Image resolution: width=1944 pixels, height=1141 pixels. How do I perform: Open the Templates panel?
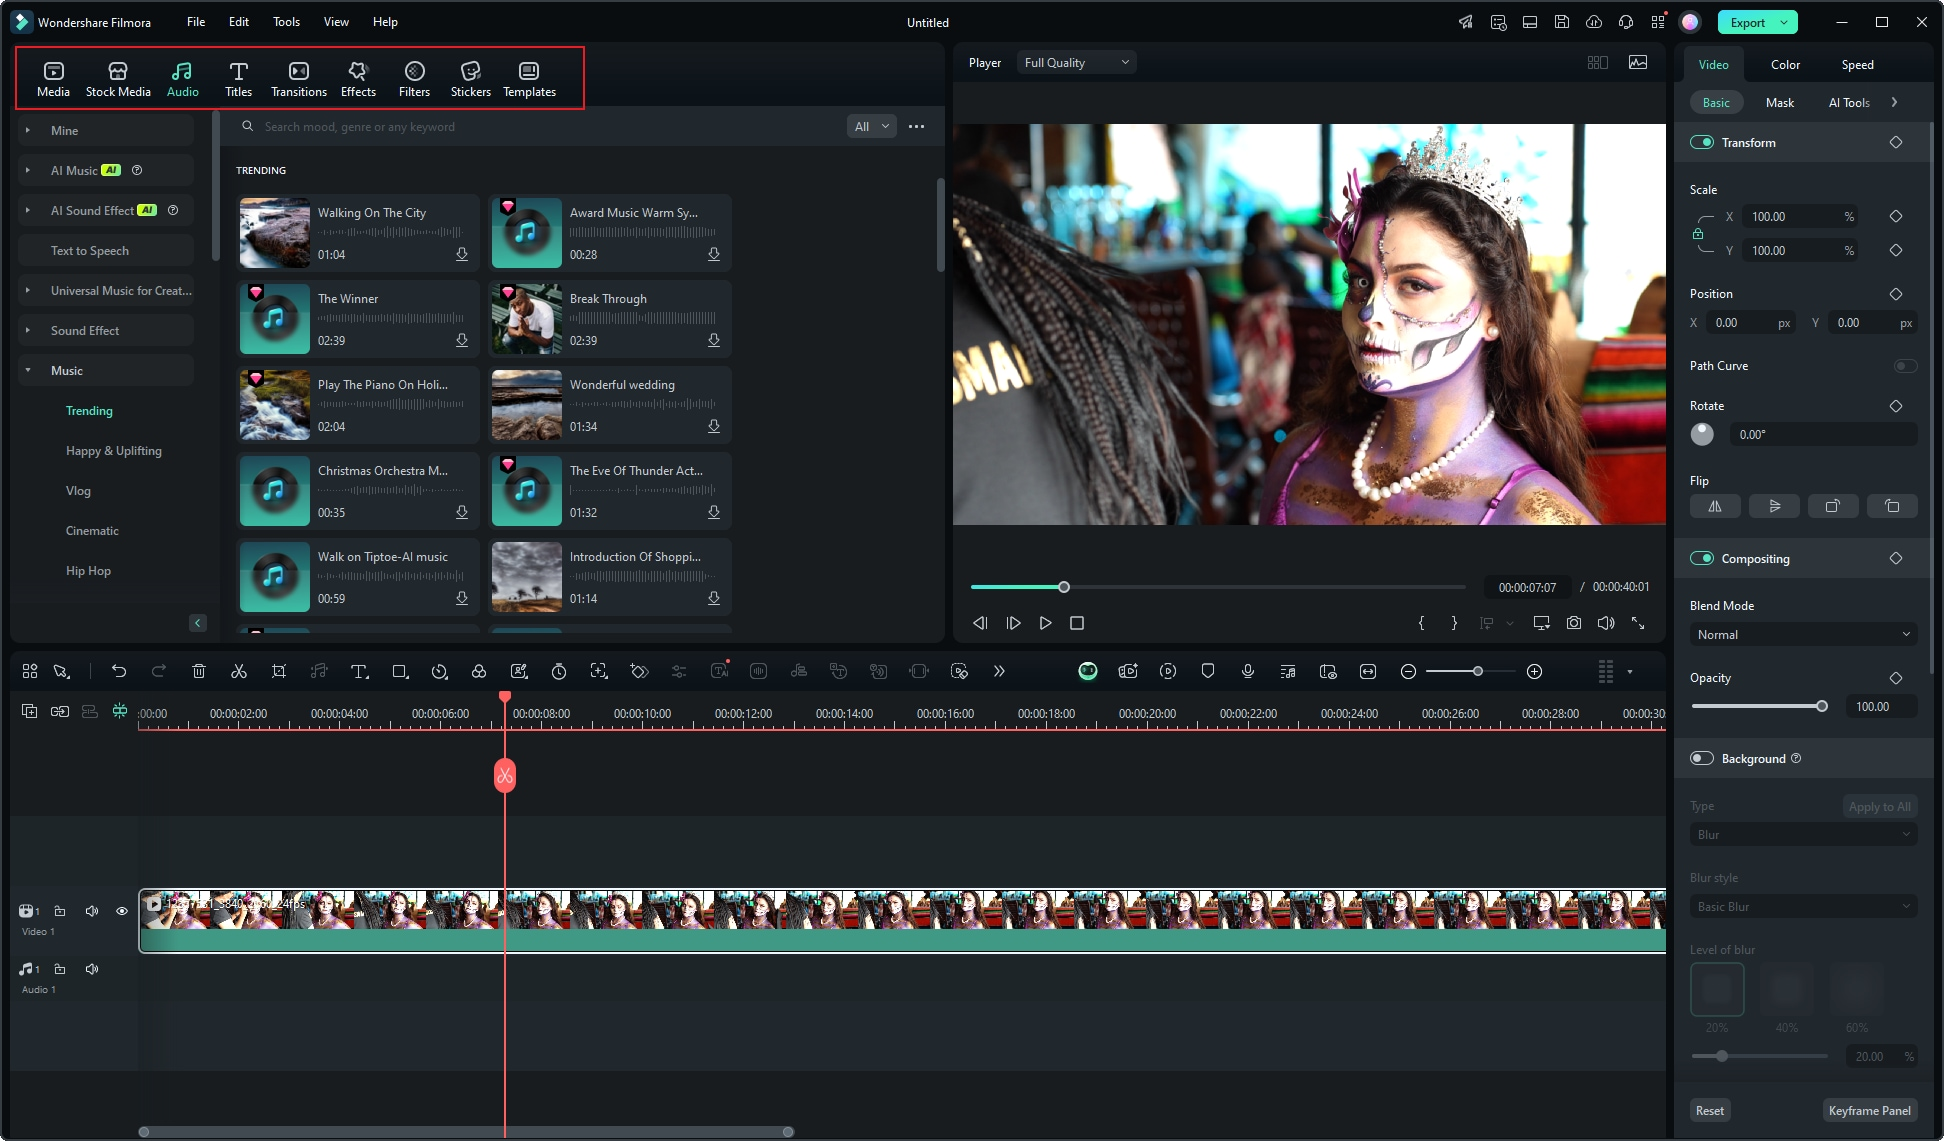[x=529, y=79]
